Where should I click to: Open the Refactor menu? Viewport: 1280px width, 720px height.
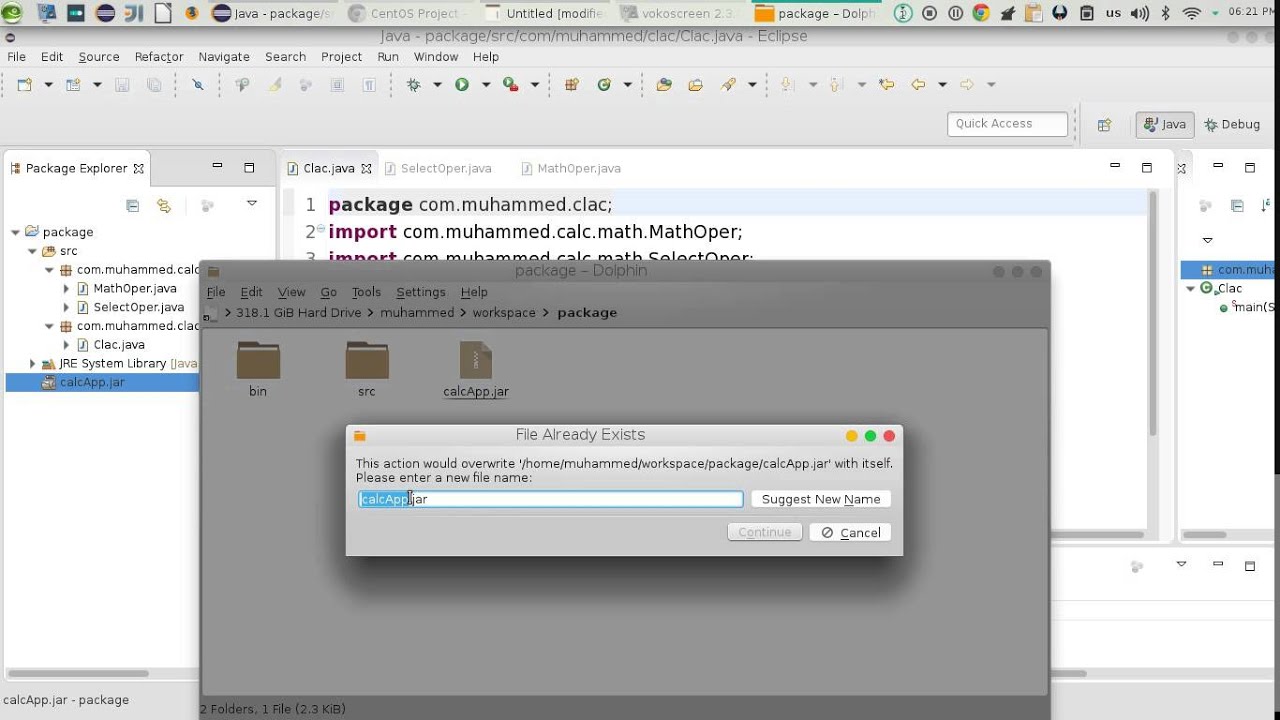tap(159, 57)
